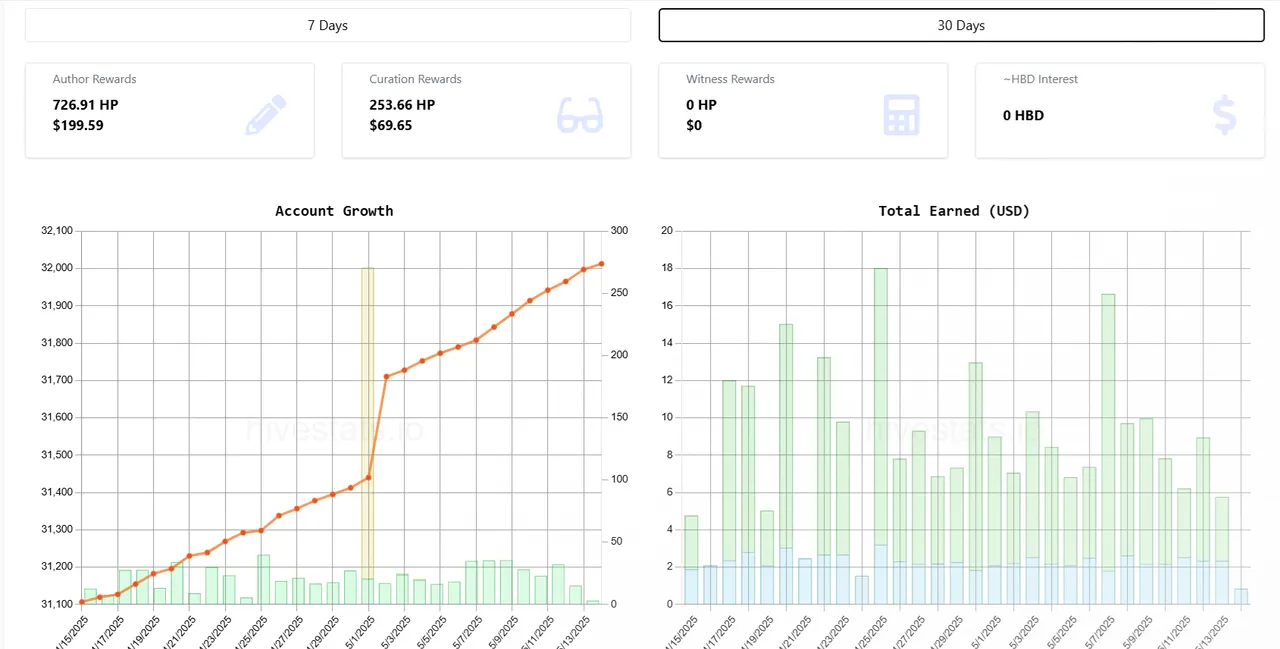Click the "Total Earned (USD)" chart title
1280x649 pixels.
click(954, 211)
